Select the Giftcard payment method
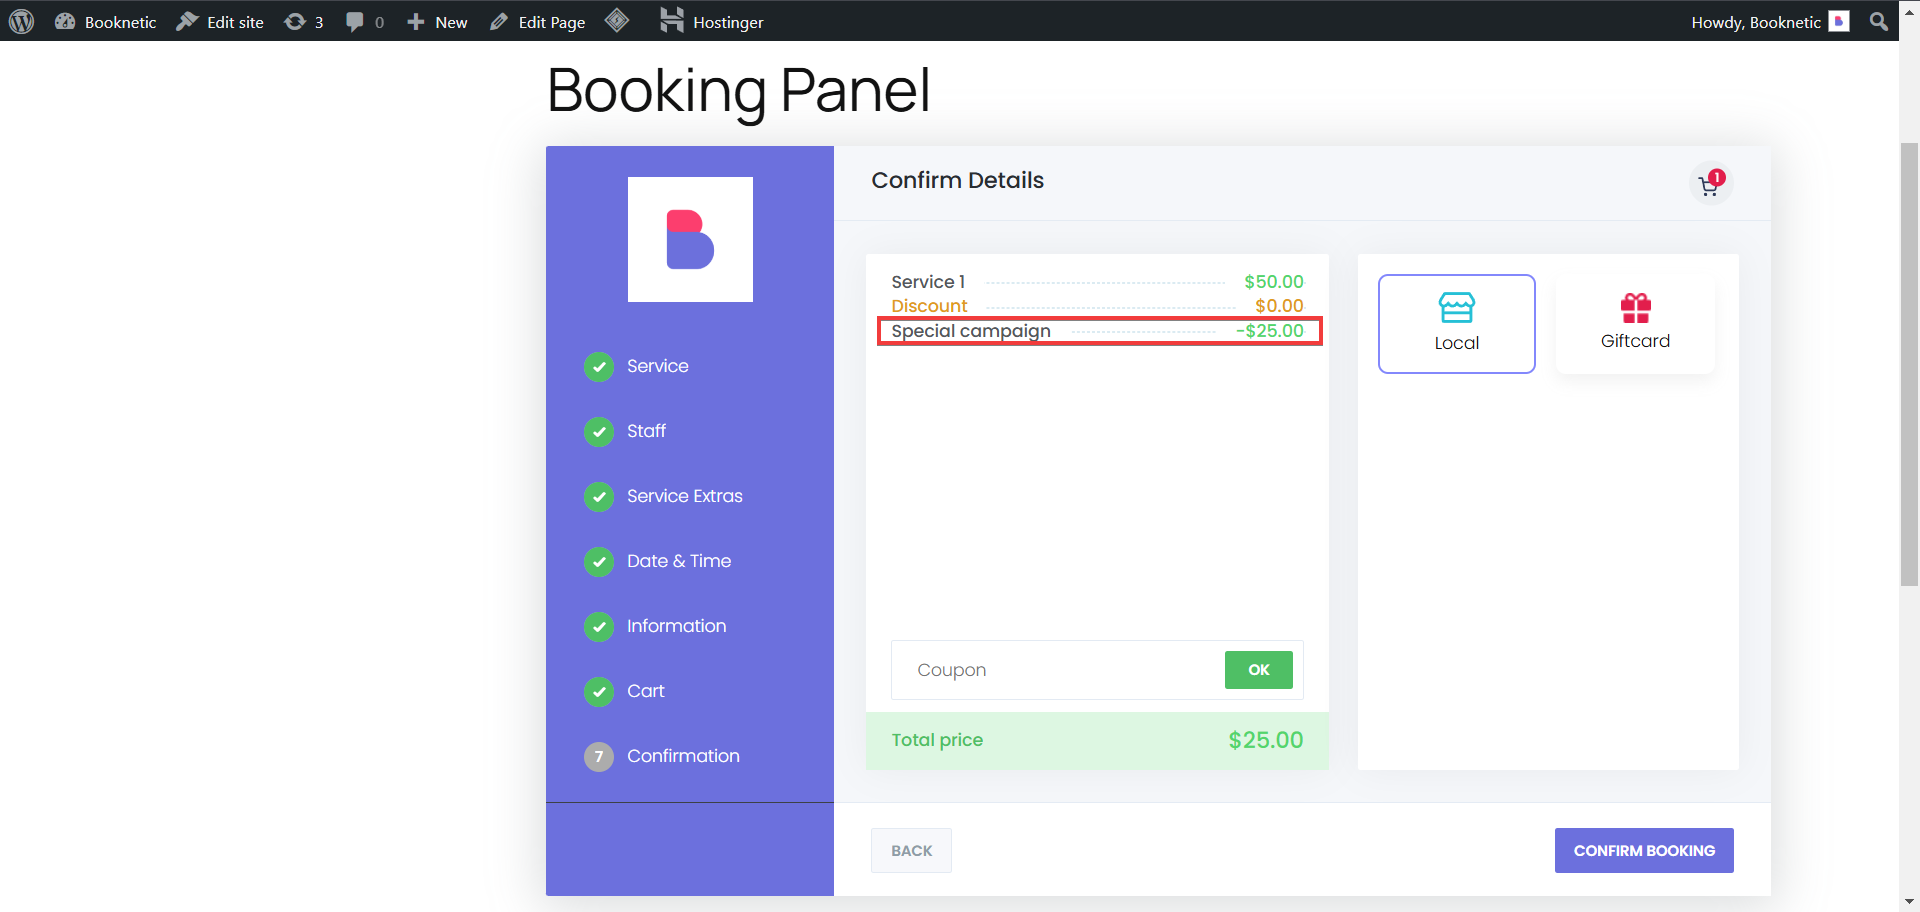The image size is (1920, 912). pos(1635,323)
